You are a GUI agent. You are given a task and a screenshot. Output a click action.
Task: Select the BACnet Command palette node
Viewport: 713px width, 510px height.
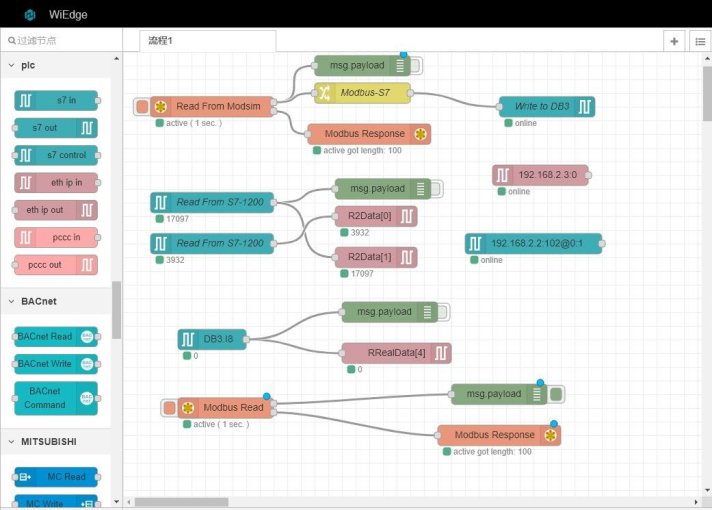tap(56, 398)
